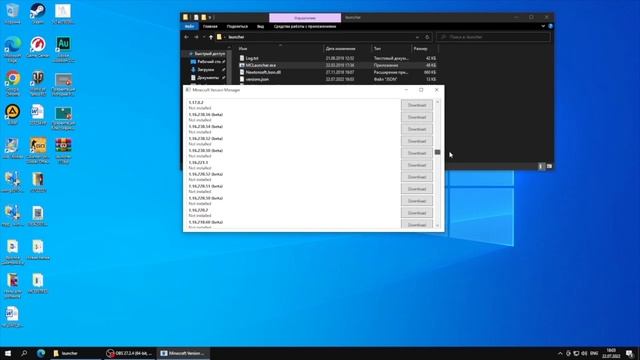Open the Steam desktop shortcut
Viewport: 640px width, 360px height.
pos(38,13)
